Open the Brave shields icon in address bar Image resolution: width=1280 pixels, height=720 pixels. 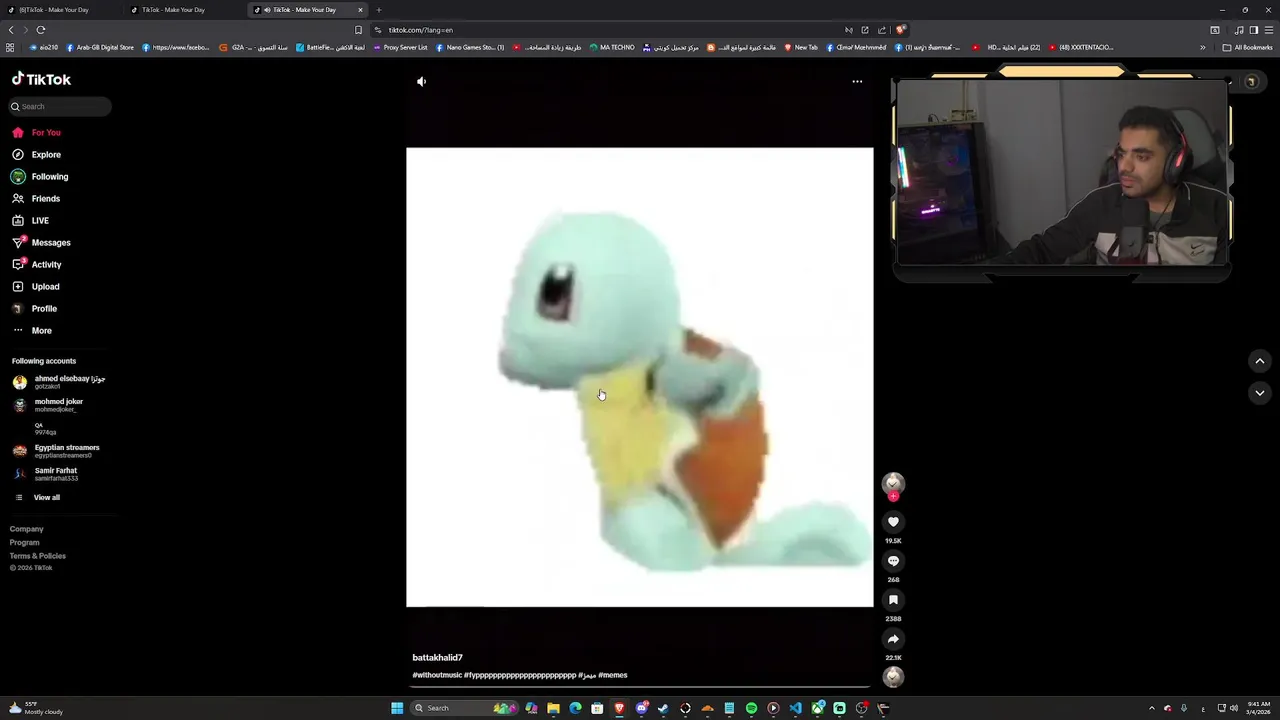900,30
